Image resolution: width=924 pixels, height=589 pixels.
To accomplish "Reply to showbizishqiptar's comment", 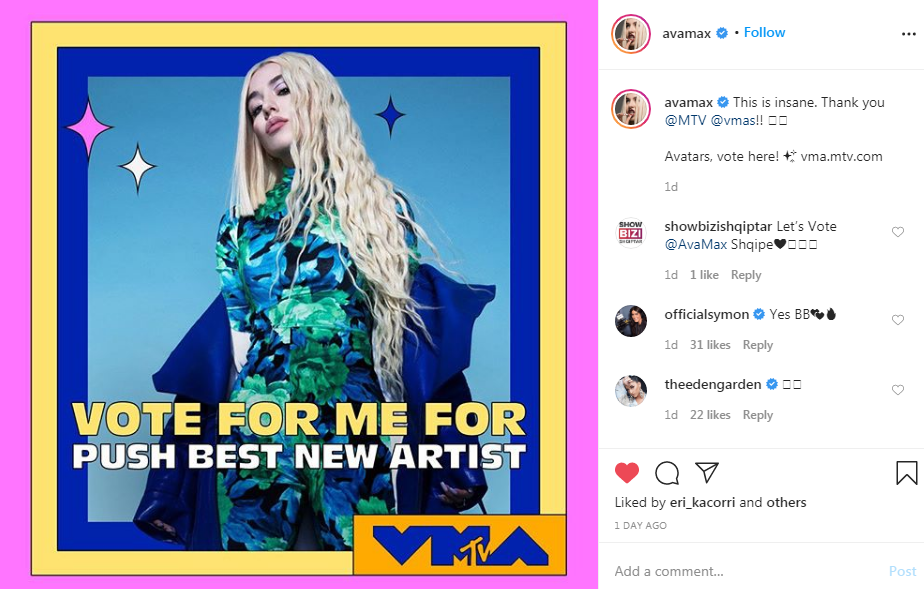I will (746, 275).
